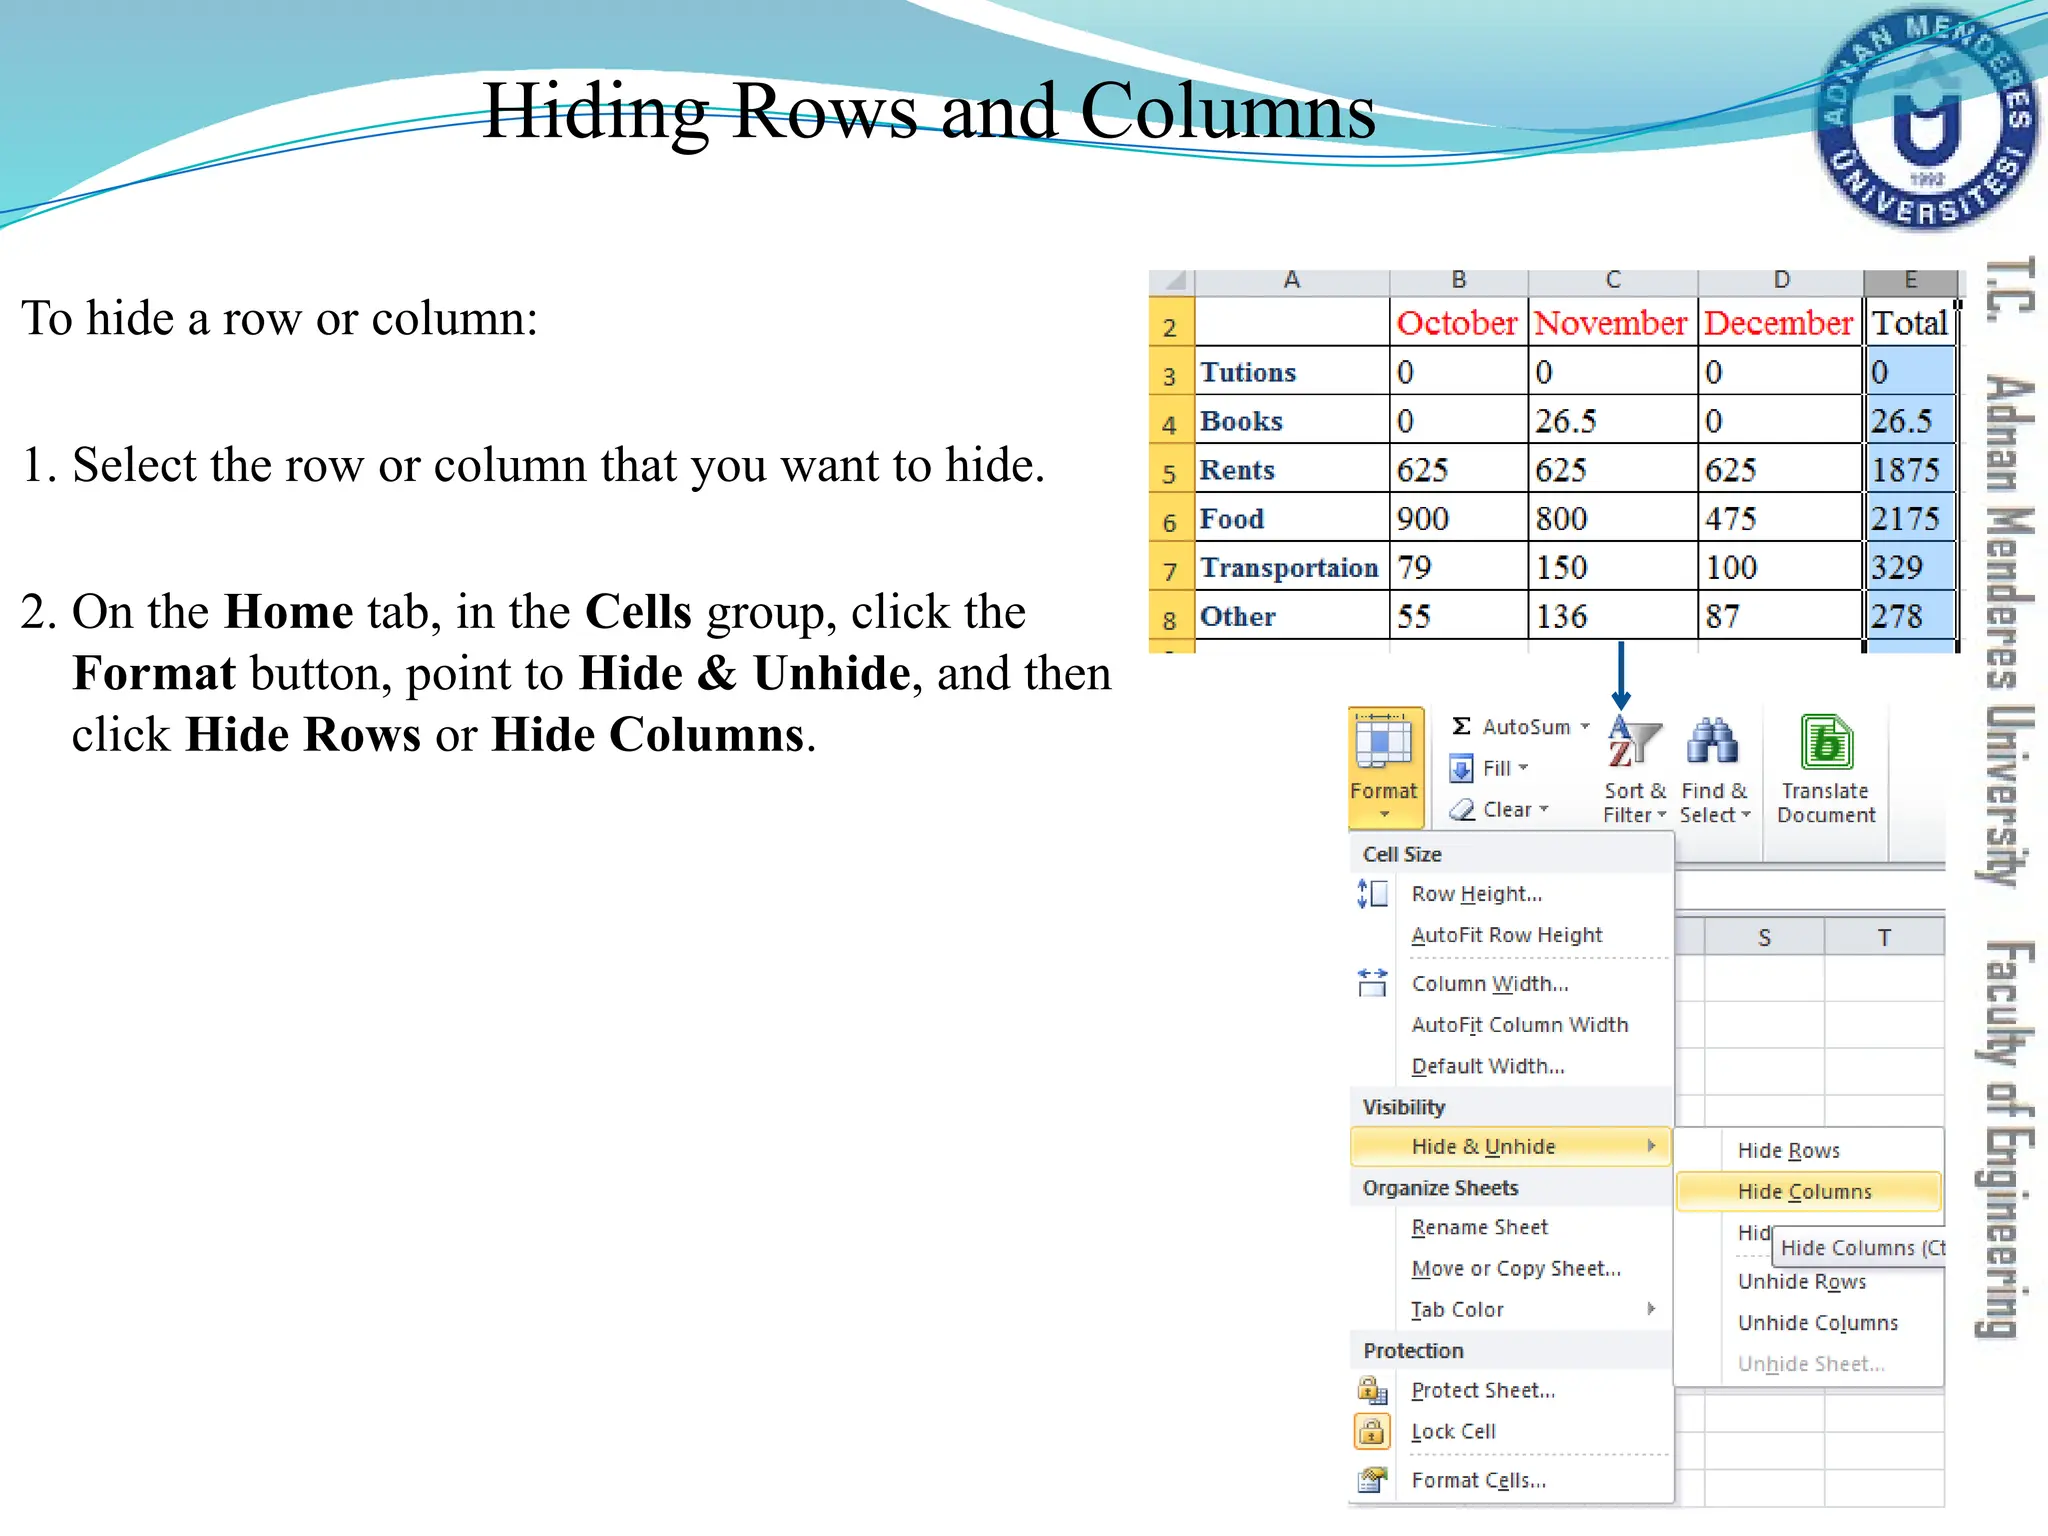2048x1536 pixels.
Task: Click the Rents cell
Action: tap(1292, 469)
